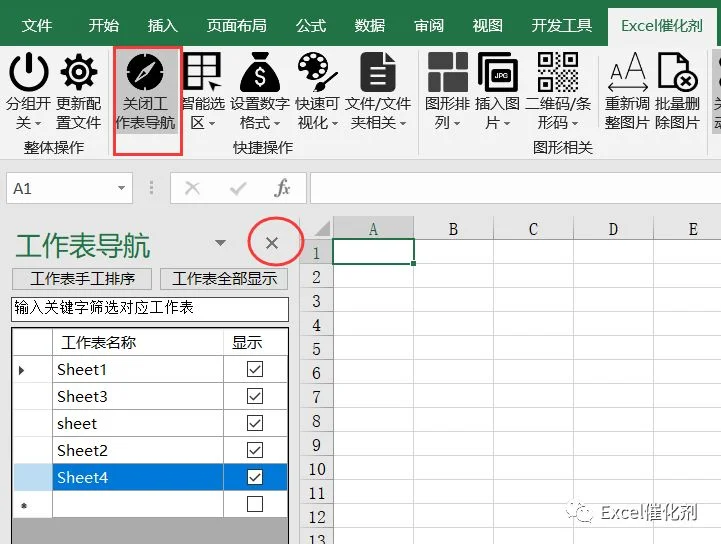Open the 工作表导航 pane options arrow
Screen dimensions: 721x544
click(x=220, y=243)
